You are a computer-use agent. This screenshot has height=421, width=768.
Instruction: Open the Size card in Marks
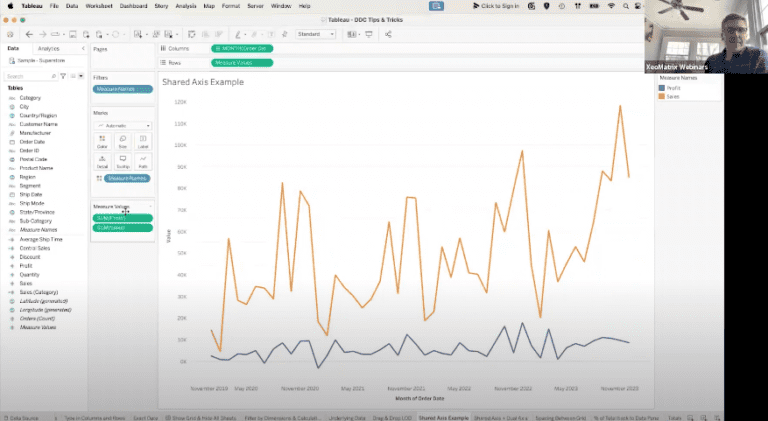click(123, 141)
